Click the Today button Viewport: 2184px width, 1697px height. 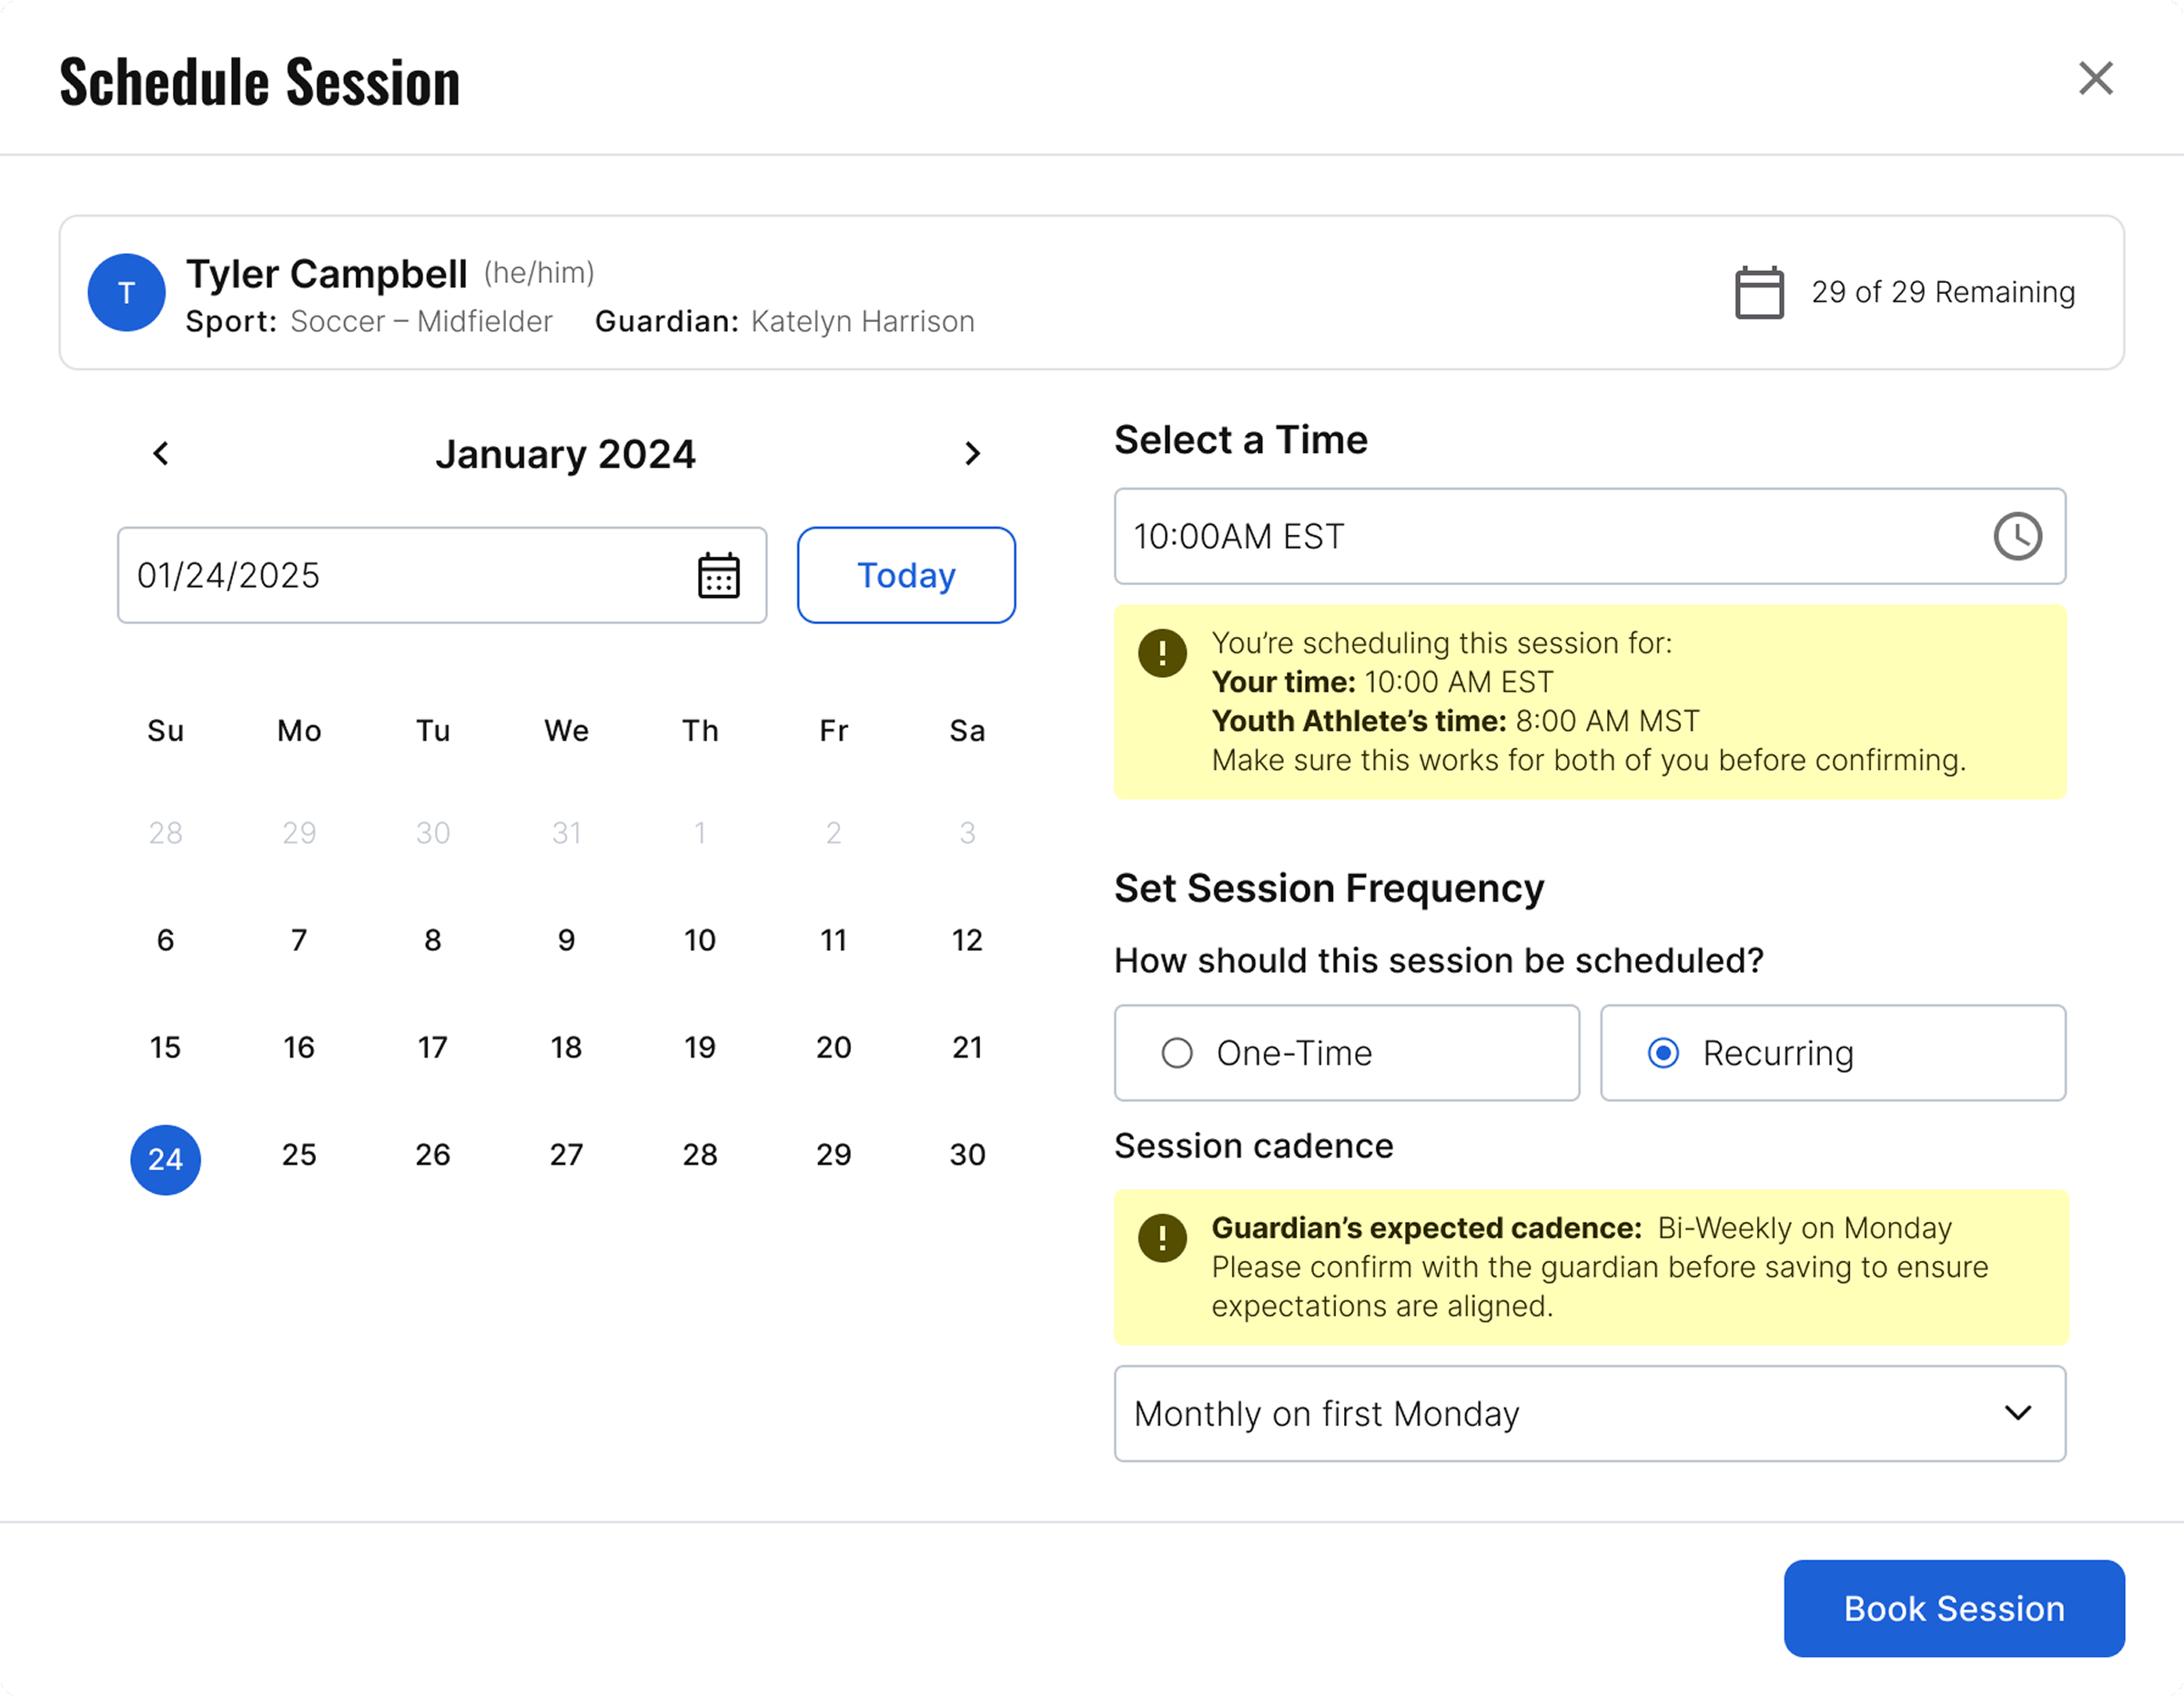pos(906,575)
